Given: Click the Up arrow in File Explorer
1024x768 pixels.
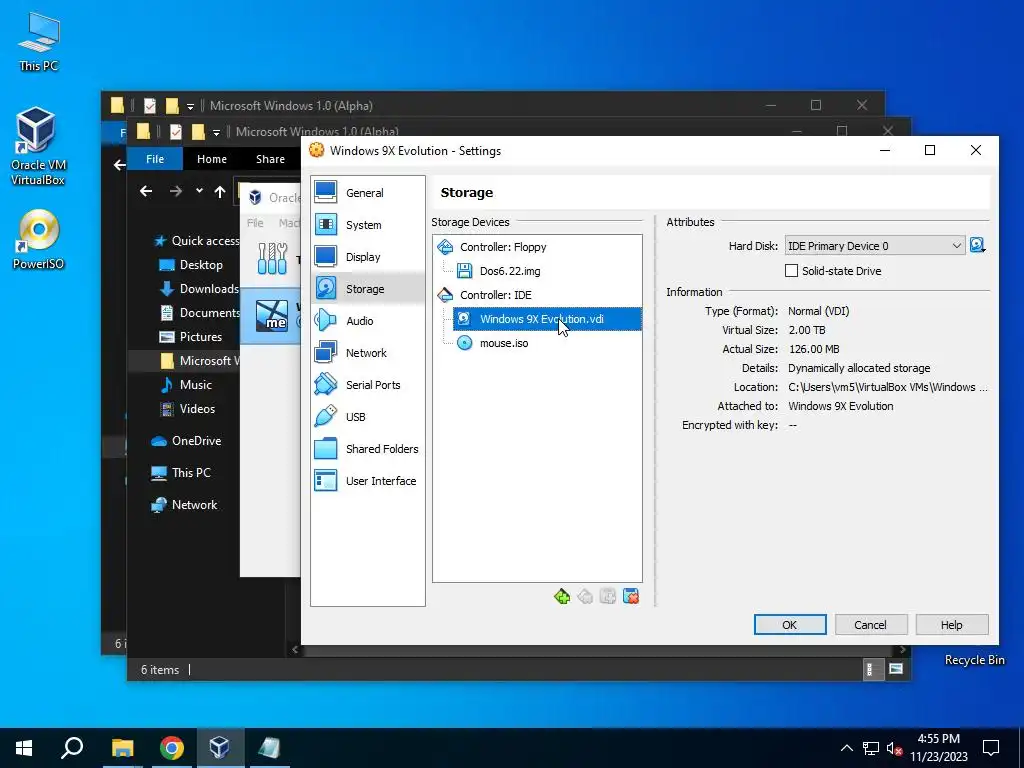Looking at the screenshot, I should click(x=219, y=191).
